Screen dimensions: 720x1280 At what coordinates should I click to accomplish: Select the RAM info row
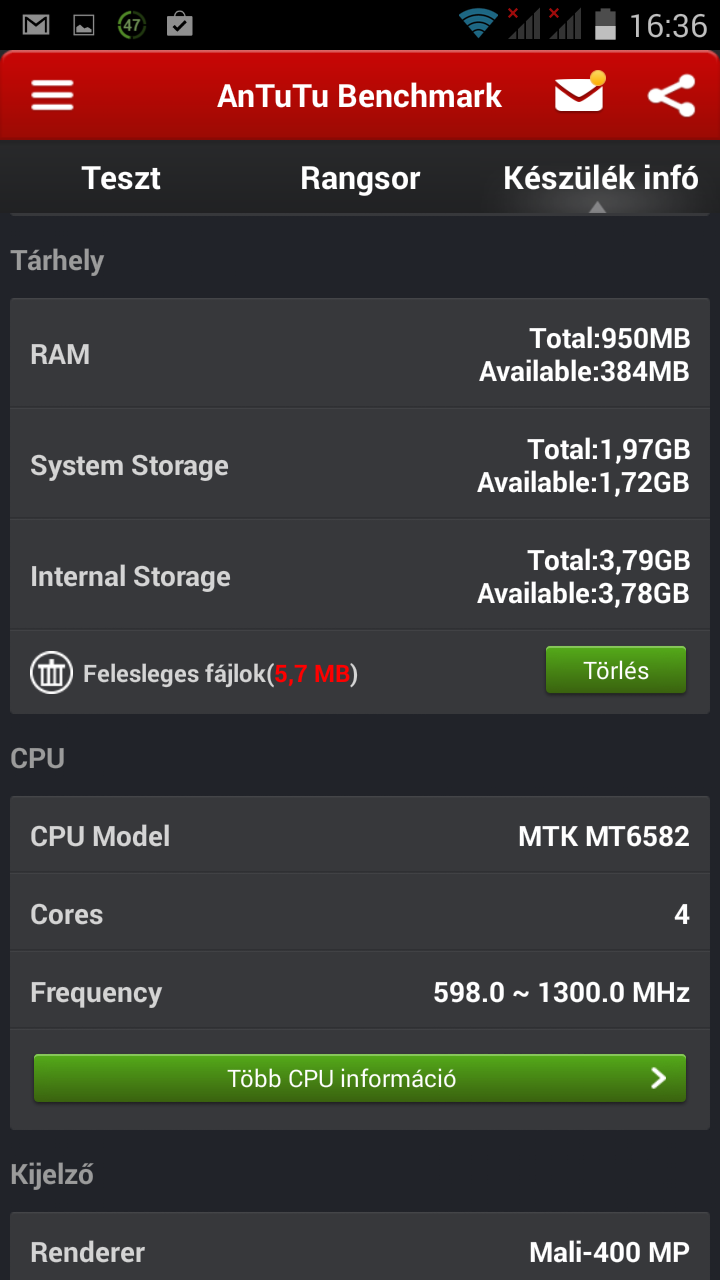pyautogui.click(x=360, y=353)
